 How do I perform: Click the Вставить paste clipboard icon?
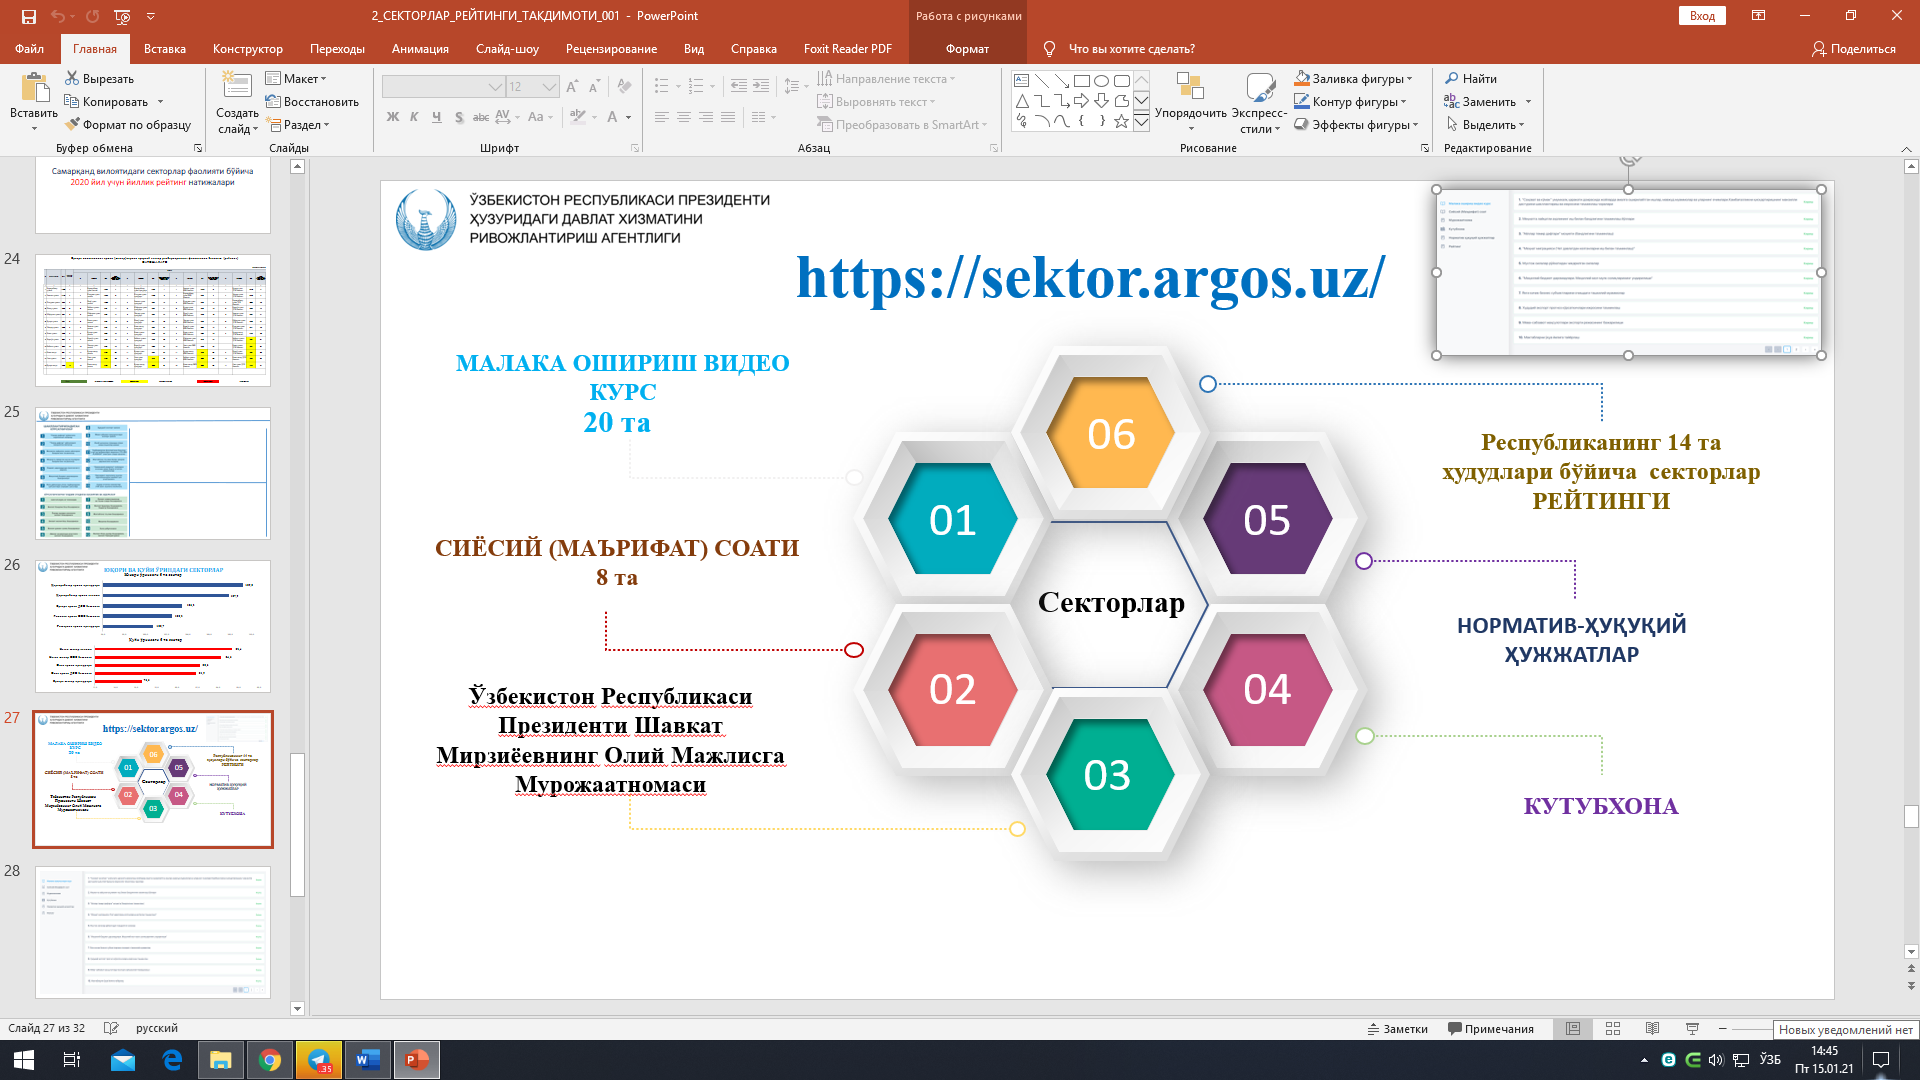pos(34,88)
